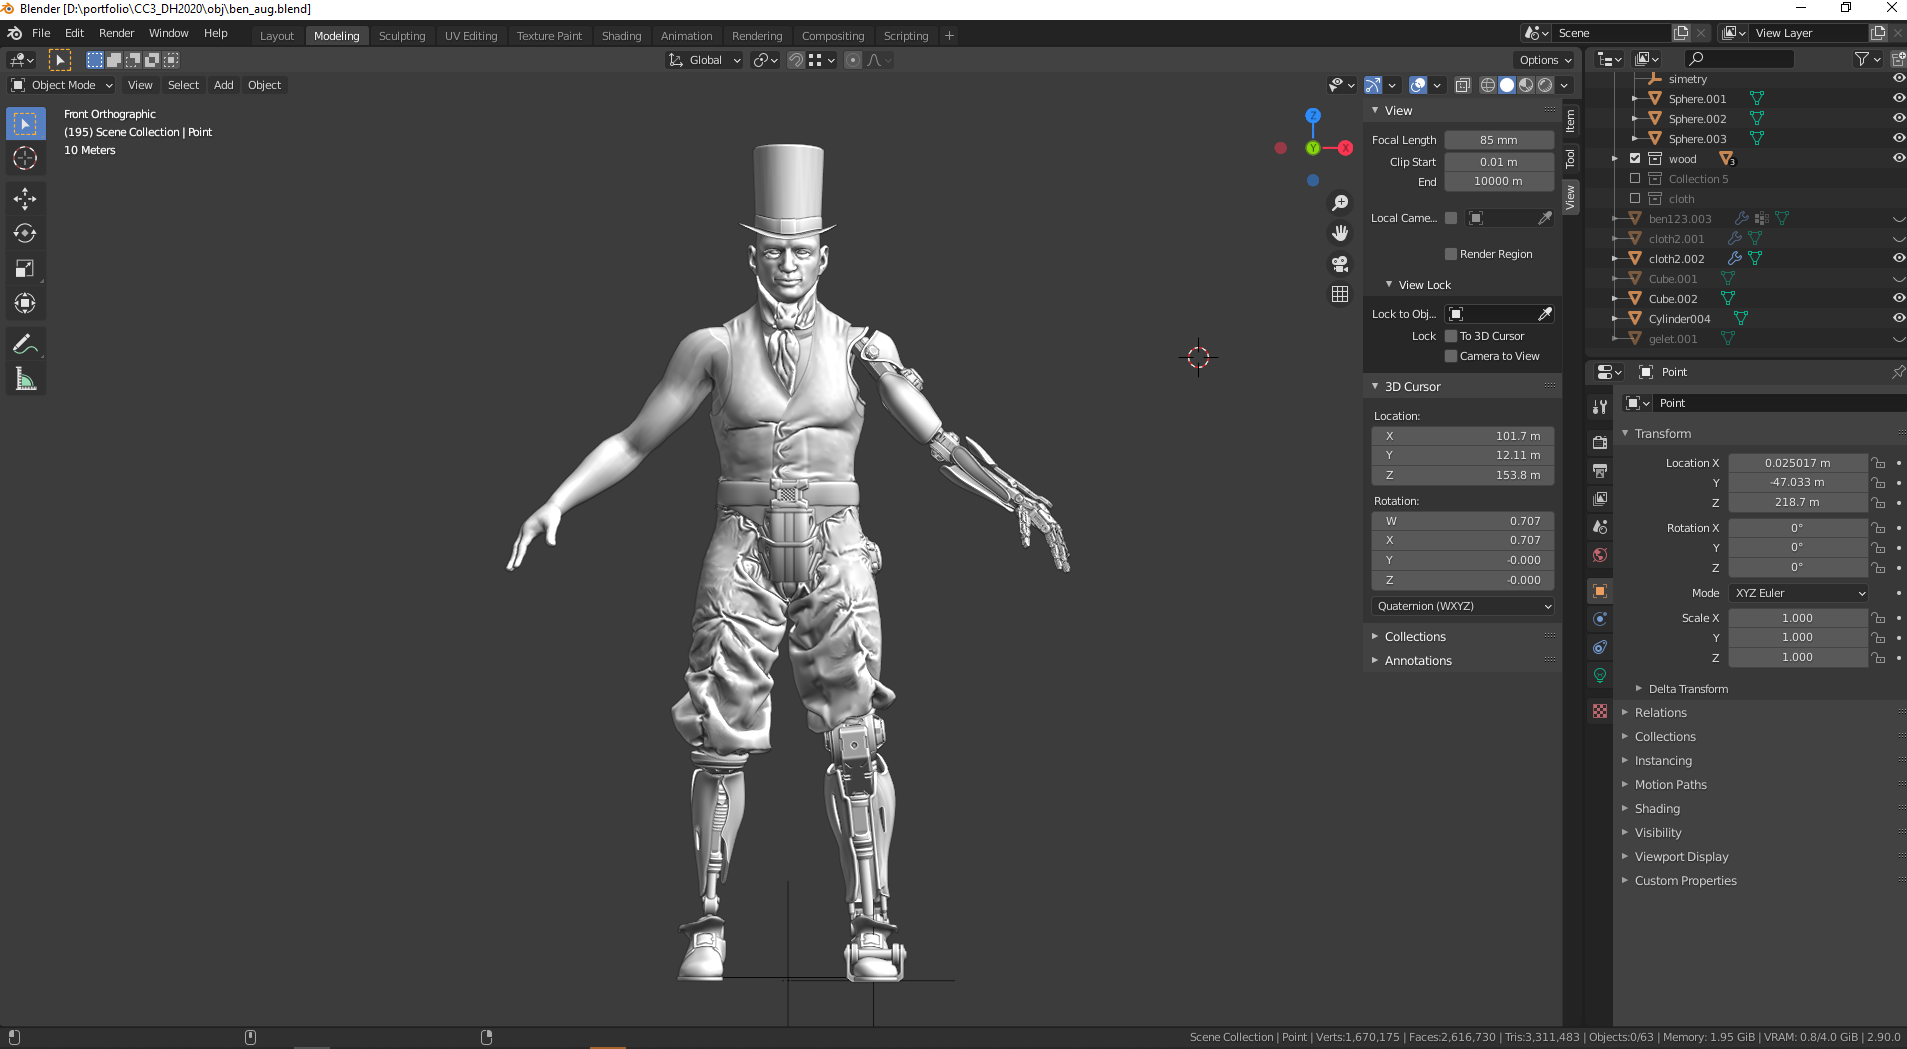
Task: Open the Active Tool properties tab
Action: 1600,406
